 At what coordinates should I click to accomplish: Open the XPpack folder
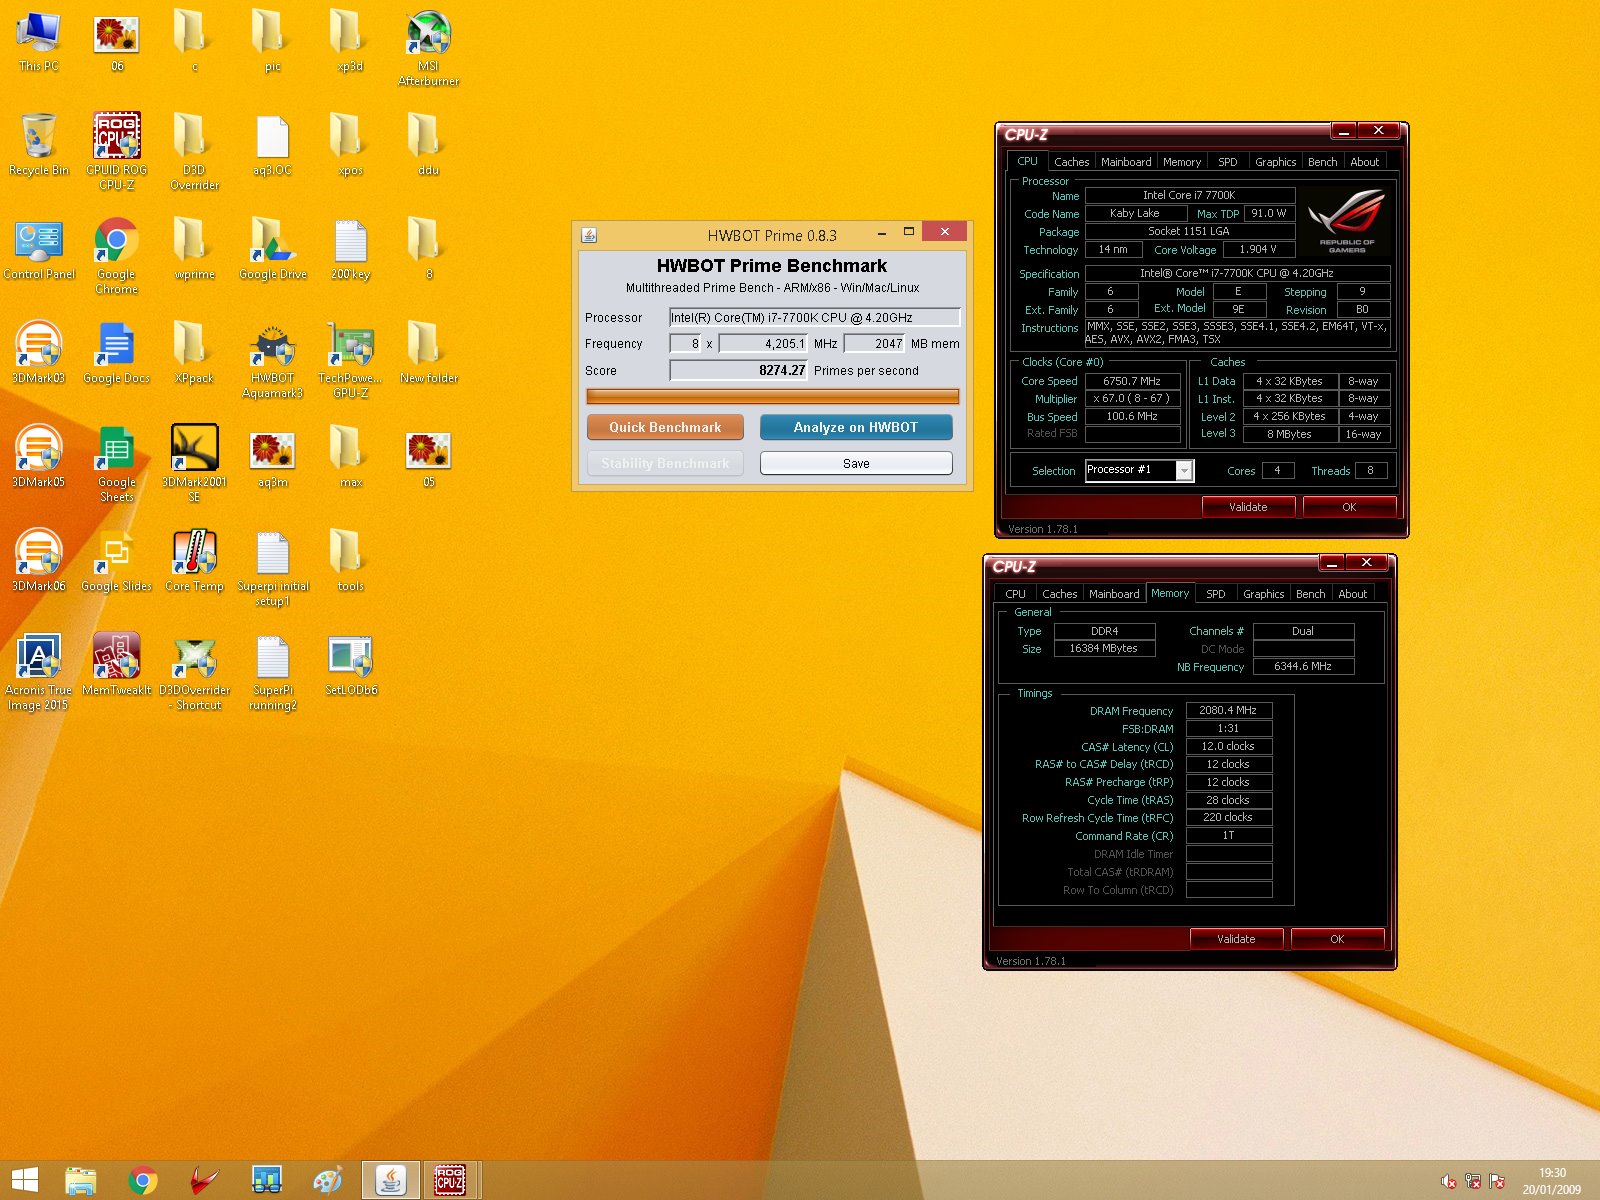point(195,353)
